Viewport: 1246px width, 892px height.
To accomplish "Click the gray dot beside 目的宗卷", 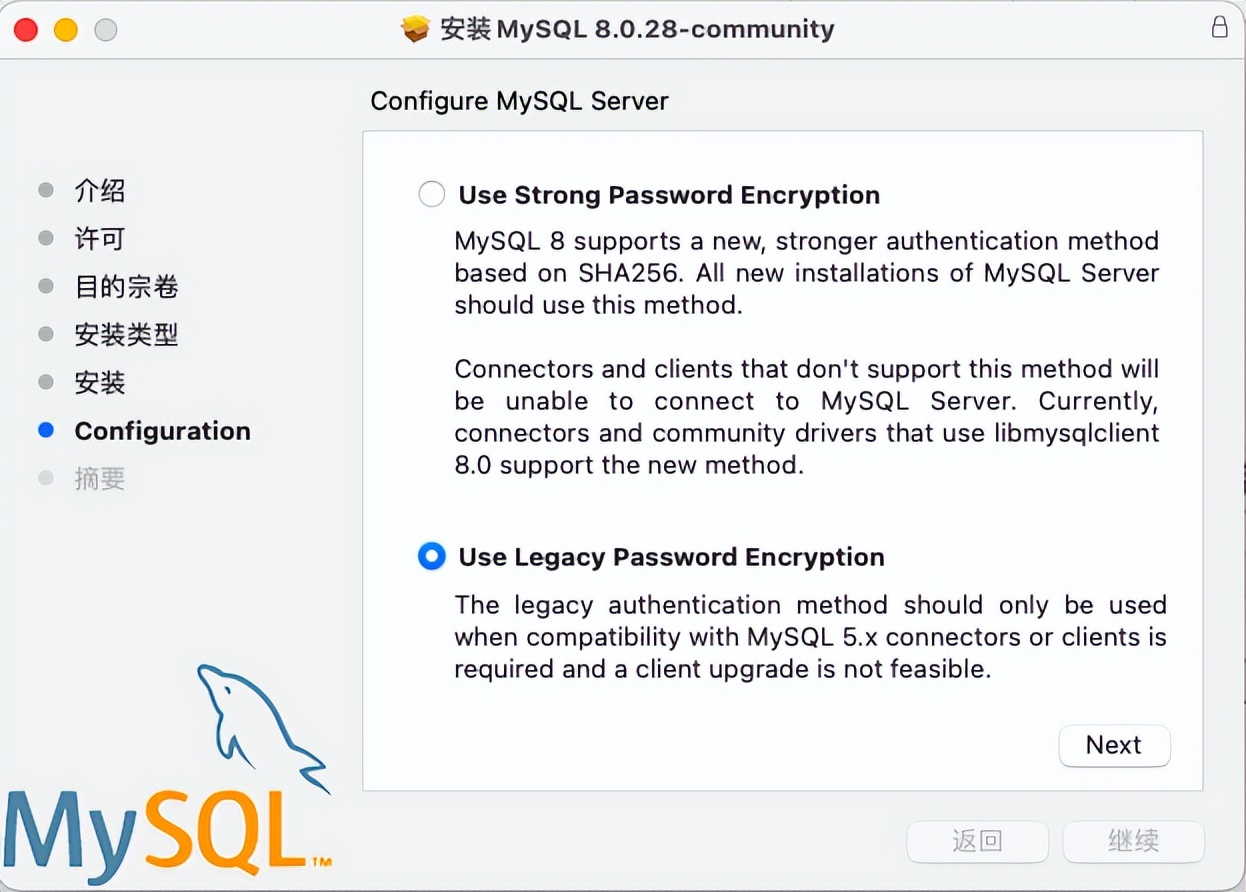I will 46,286.
